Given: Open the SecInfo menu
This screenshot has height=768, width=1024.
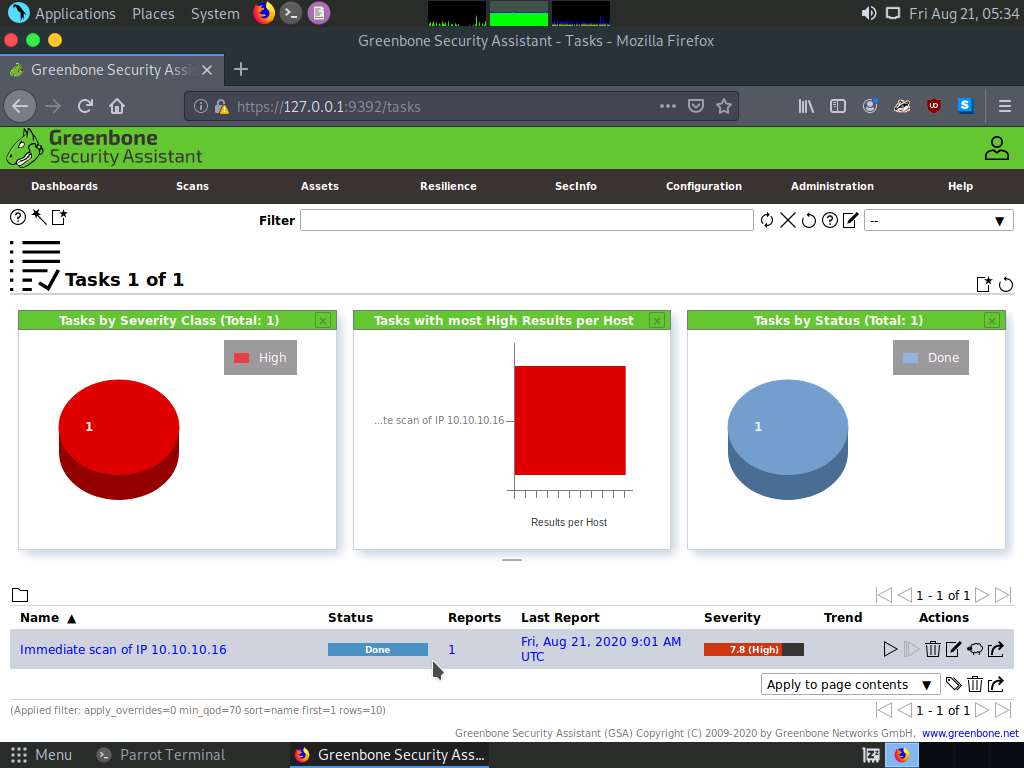Looking at the screenshot, I should (575, 186).
